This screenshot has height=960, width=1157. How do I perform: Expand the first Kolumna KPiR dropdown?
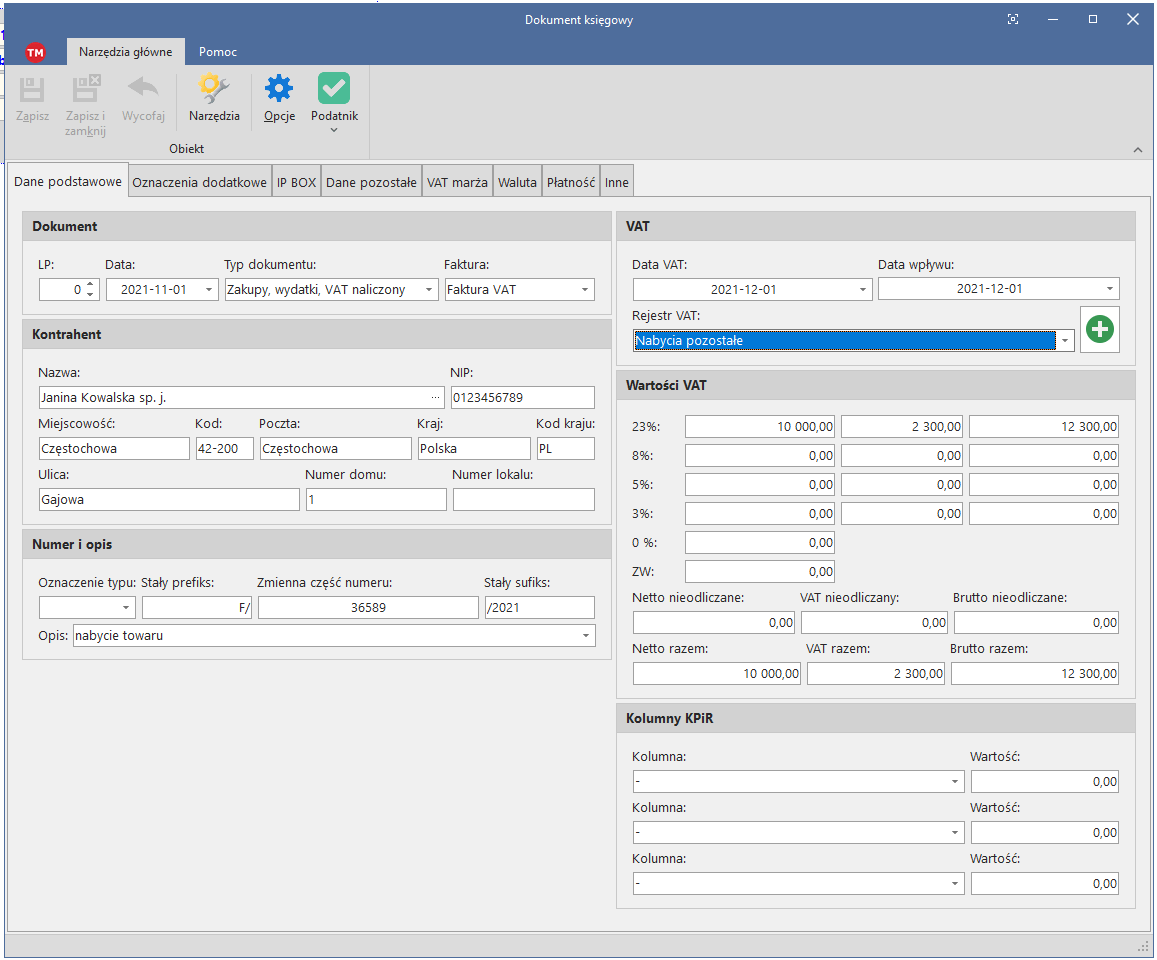pyautogui.click(x=955, y=782)
